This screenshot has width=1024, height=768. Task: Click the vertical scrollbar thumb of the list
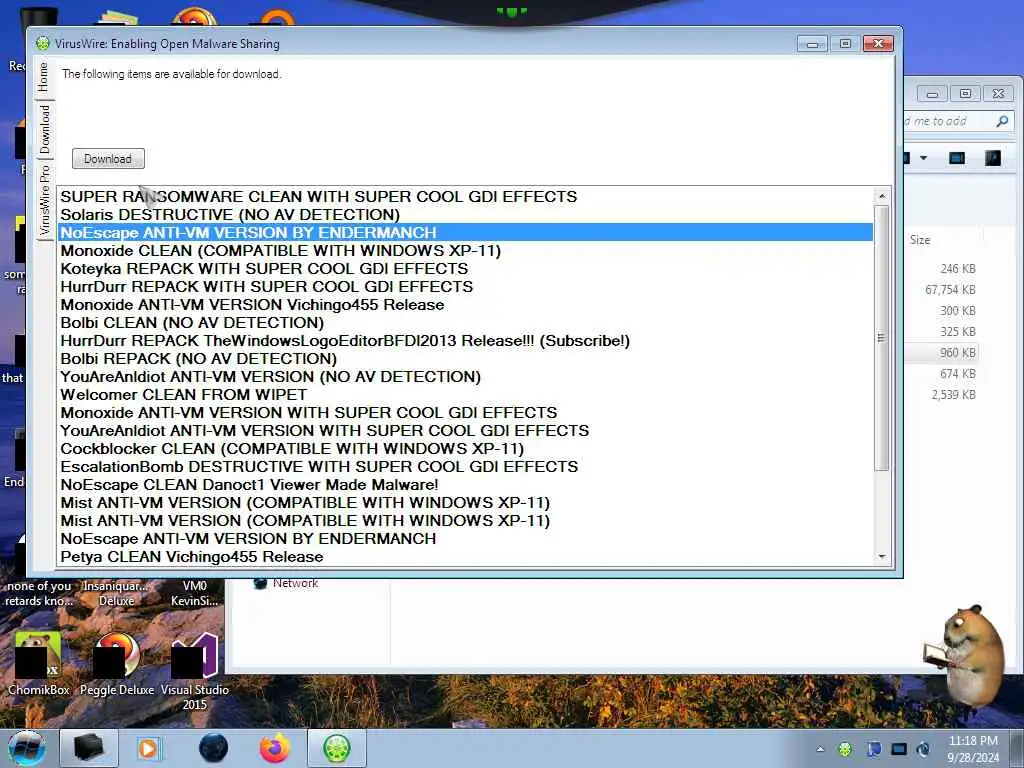882,338
